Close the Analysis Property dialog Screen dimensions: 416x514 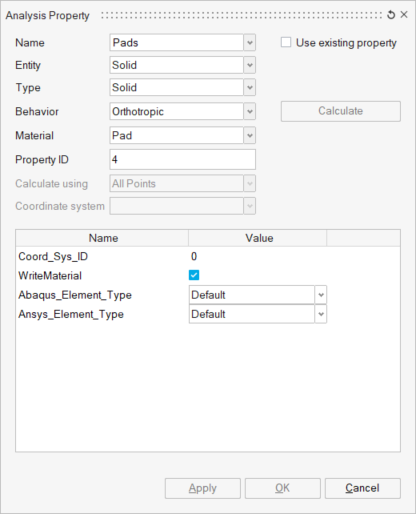coord(404,15)
